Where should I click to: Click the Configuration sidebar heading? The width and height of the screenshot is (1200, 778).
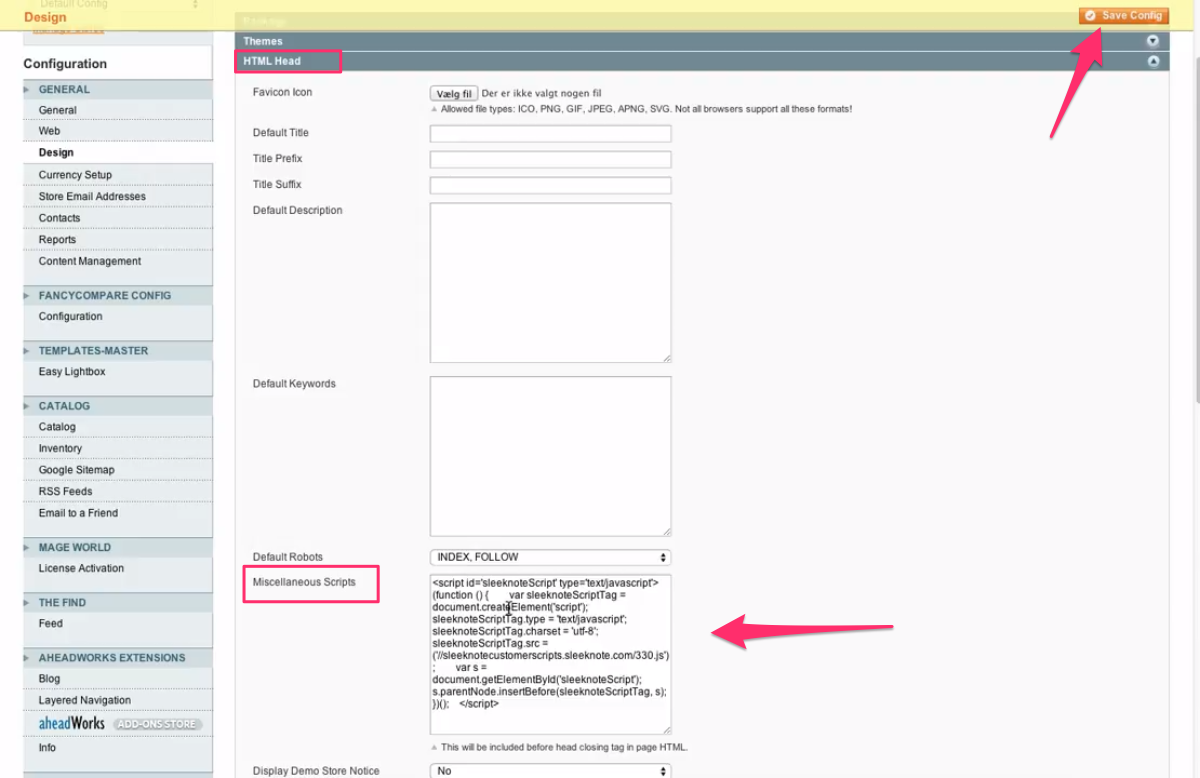click(65, 64)
